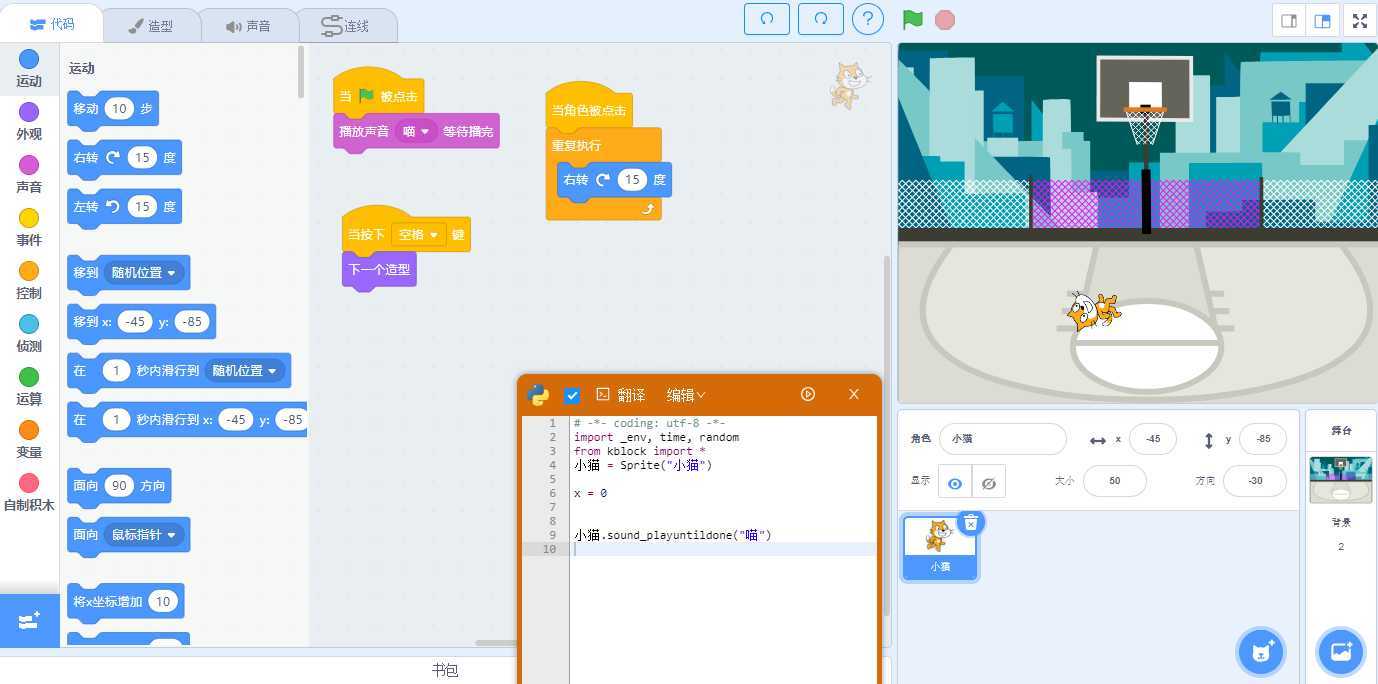The width and height of the screenshot is (1378, 684).
Task: Show the sprite with the eye icon
Action: click(955, 482)
